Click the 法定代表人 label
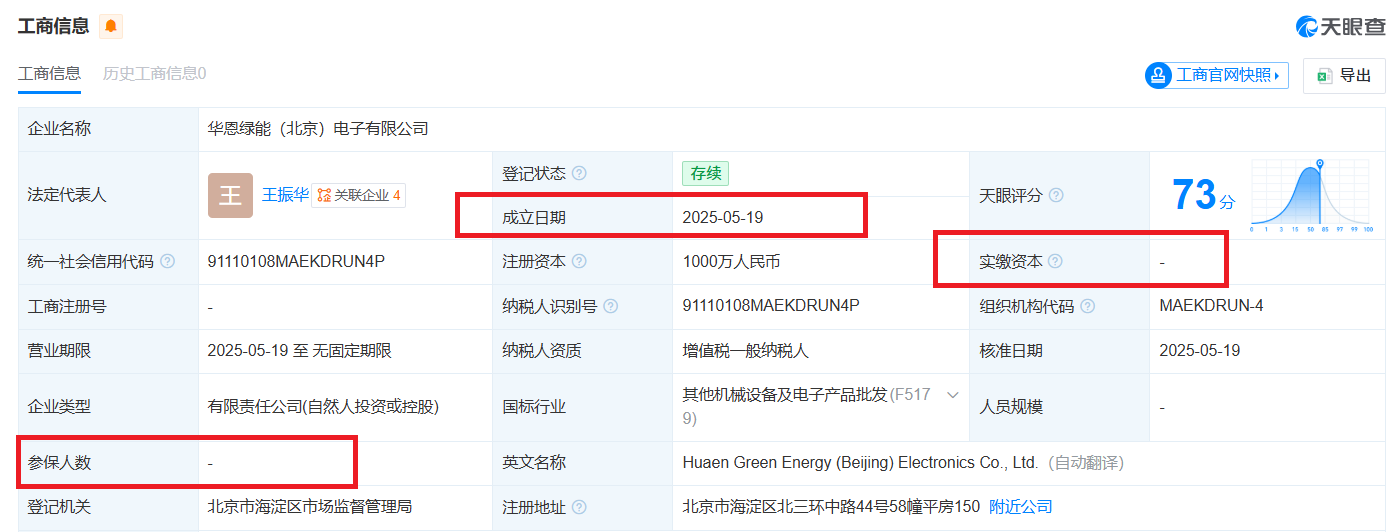Viewport: 1399px width, 532px height. pyautogui.click(x=67, y=195)
